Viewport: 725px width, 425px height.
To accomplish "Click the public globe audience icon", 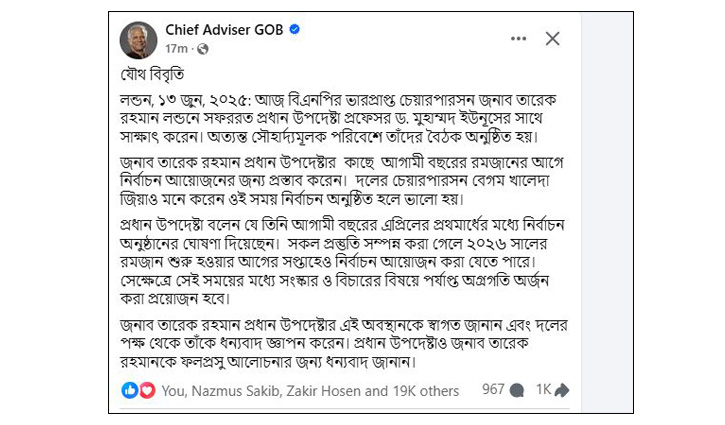I will pos(203,48).
